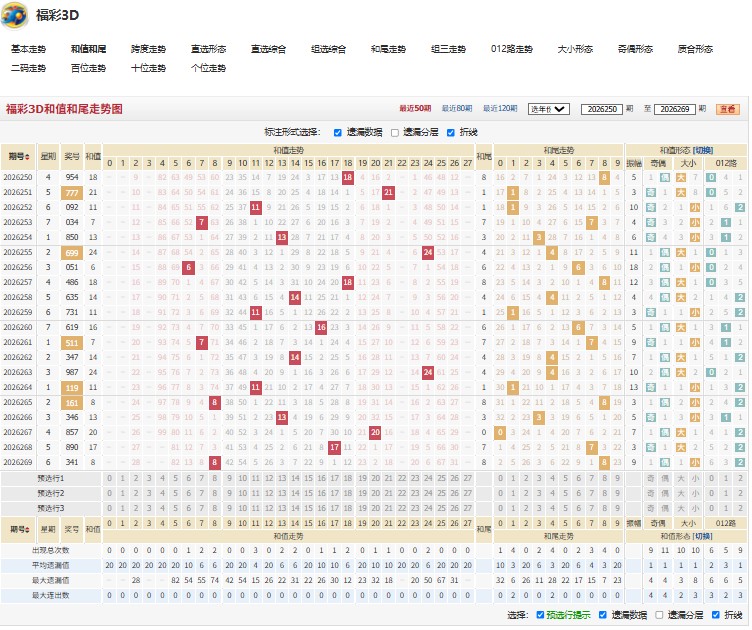
Task: Open 个位走势 chart link
Action: pos(208,68)
